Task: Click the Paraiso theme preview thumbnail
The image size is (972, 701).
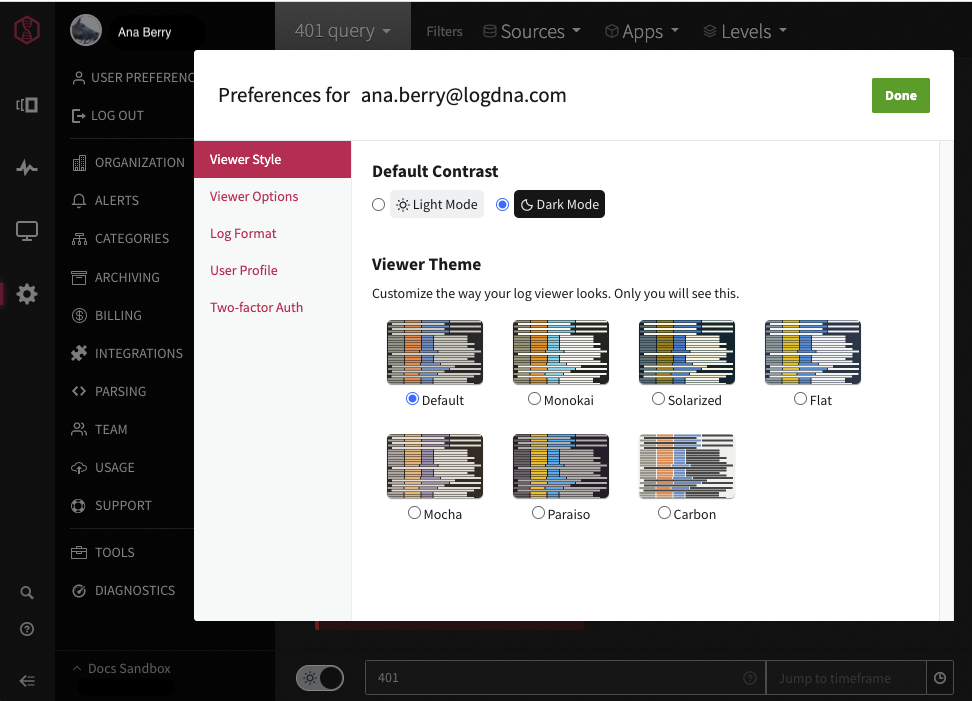Action: click(x=561, y=466)
